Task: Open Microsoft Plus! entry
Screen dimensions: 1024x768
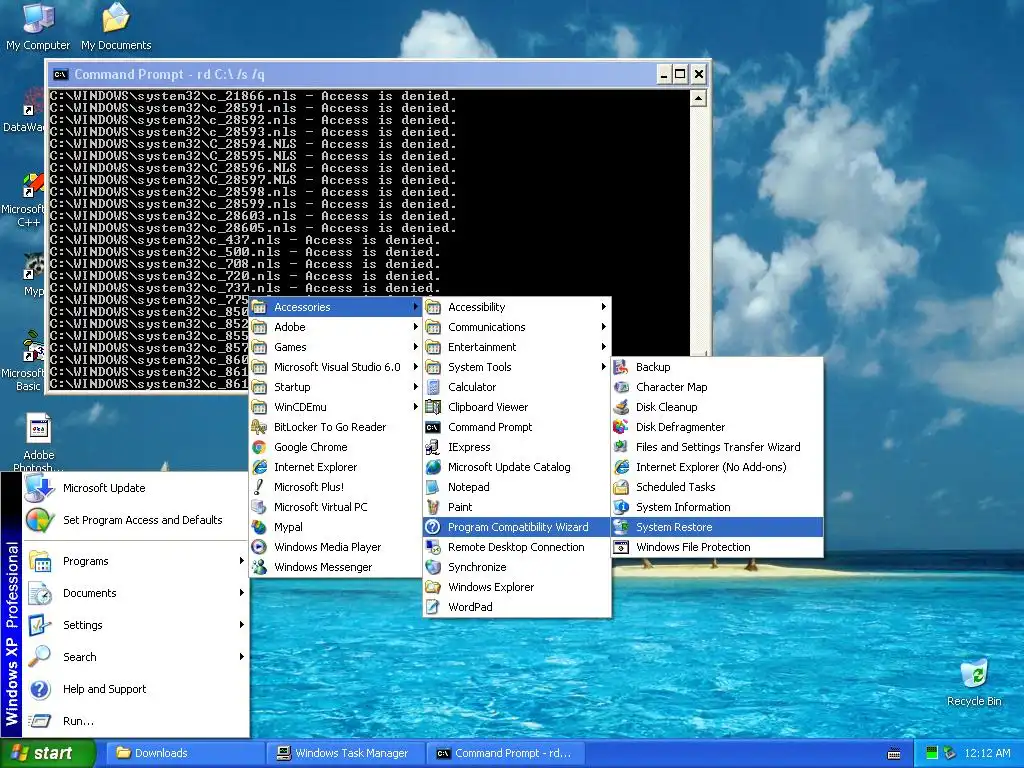Action: pyautogui.click(x=336, y=487)
